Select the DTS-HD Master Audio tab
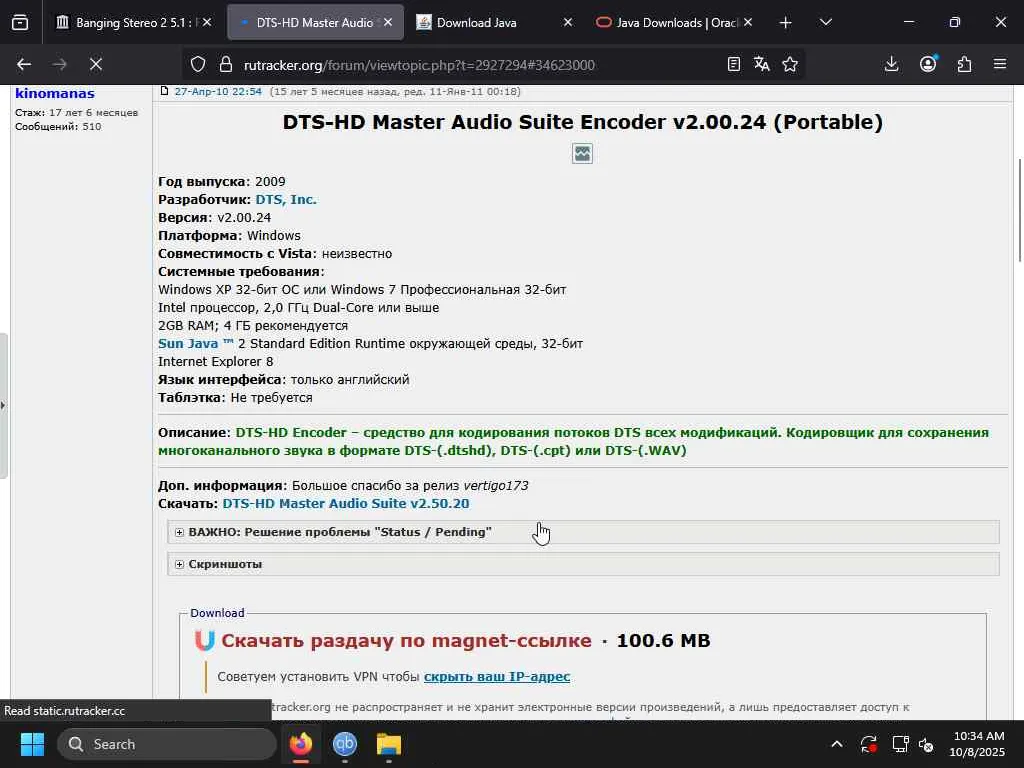Image resolution: width=1024 pixels, height=768 pixels. (x=315, y=23)
